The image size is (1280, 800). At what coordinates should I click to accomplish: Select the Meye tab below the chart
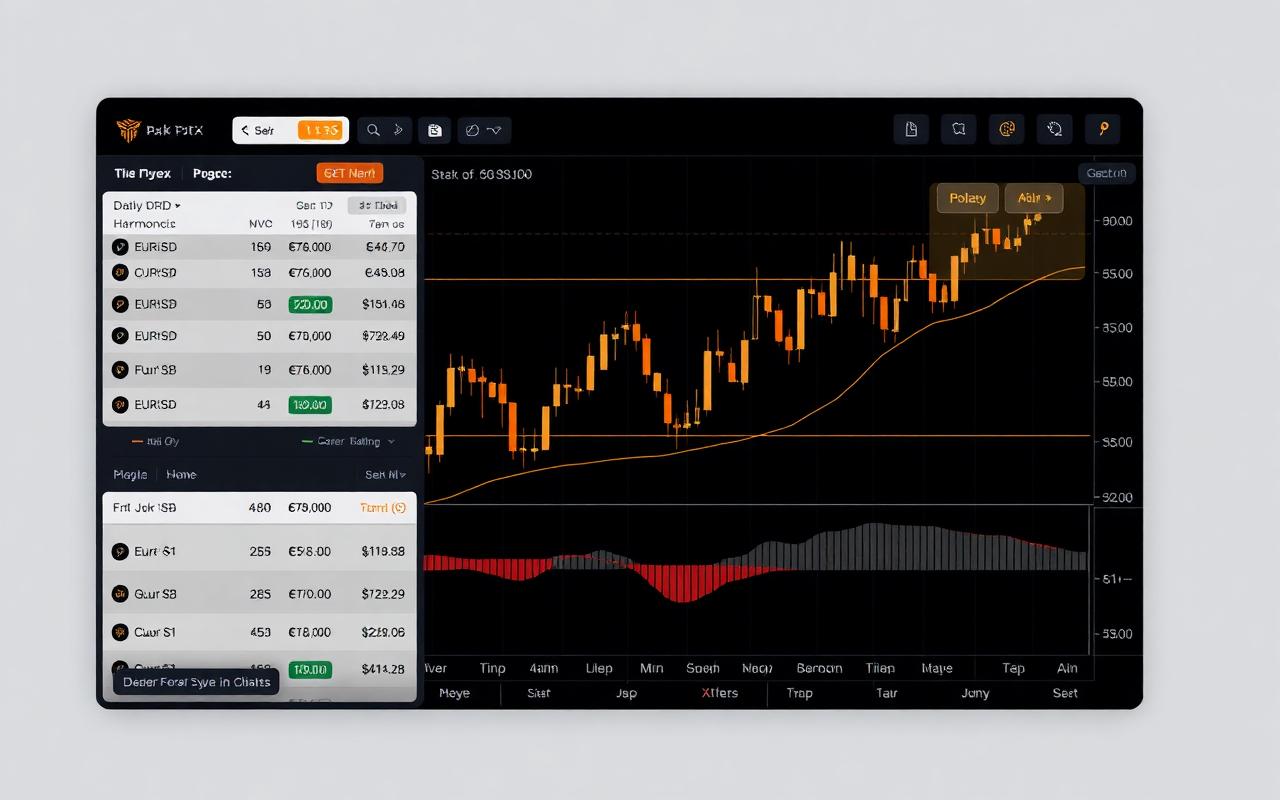(x=454, y=693)
